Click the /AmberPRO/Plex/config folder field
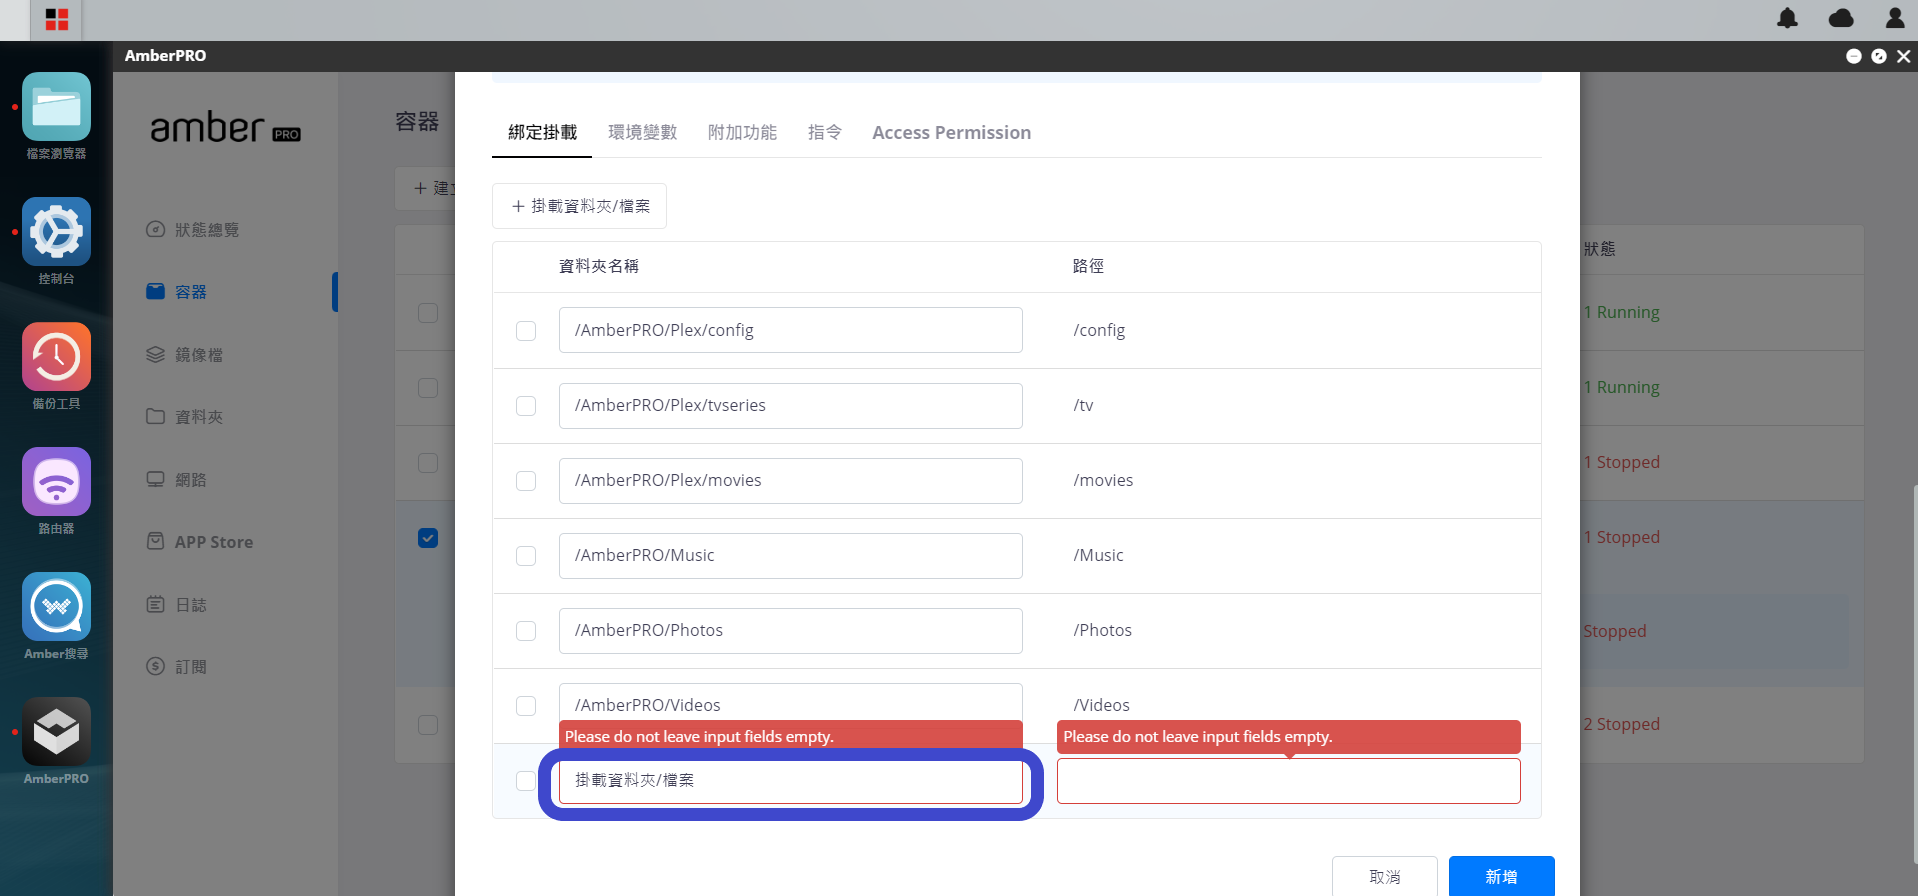Image resolution: width=1918 pixels, height=896 pixels. pyautogui.click(x=790, y=330)
